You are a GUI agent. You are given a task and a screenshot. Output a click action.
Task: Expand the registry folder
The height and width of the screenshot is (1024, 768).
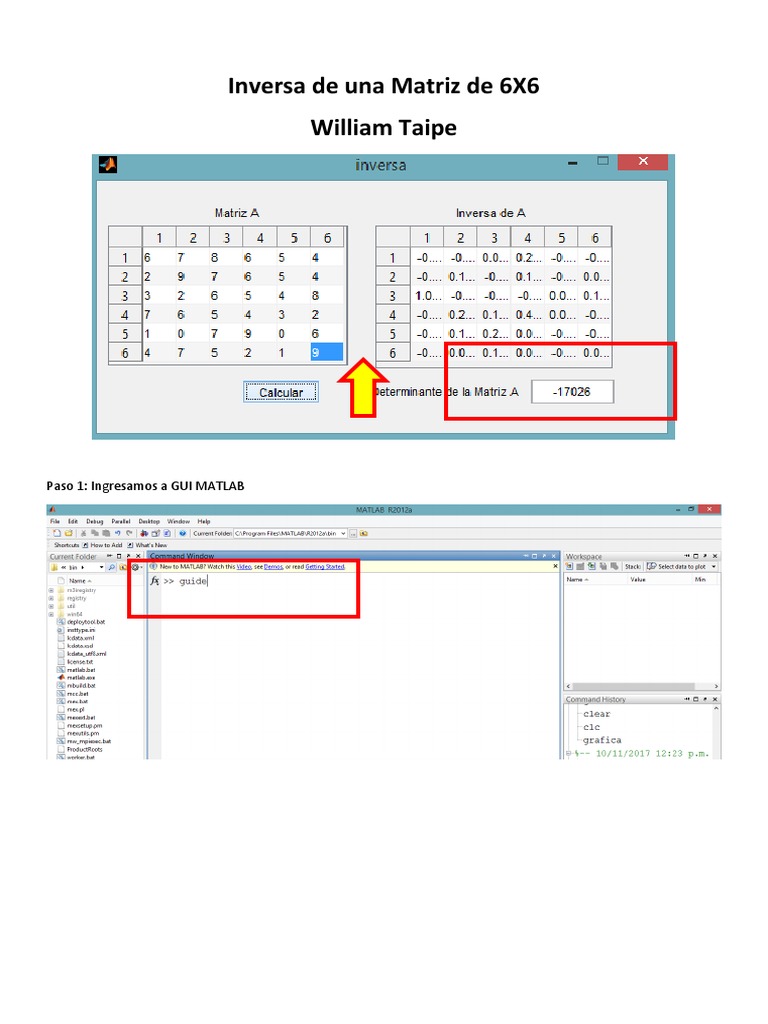tap(51, 598)
